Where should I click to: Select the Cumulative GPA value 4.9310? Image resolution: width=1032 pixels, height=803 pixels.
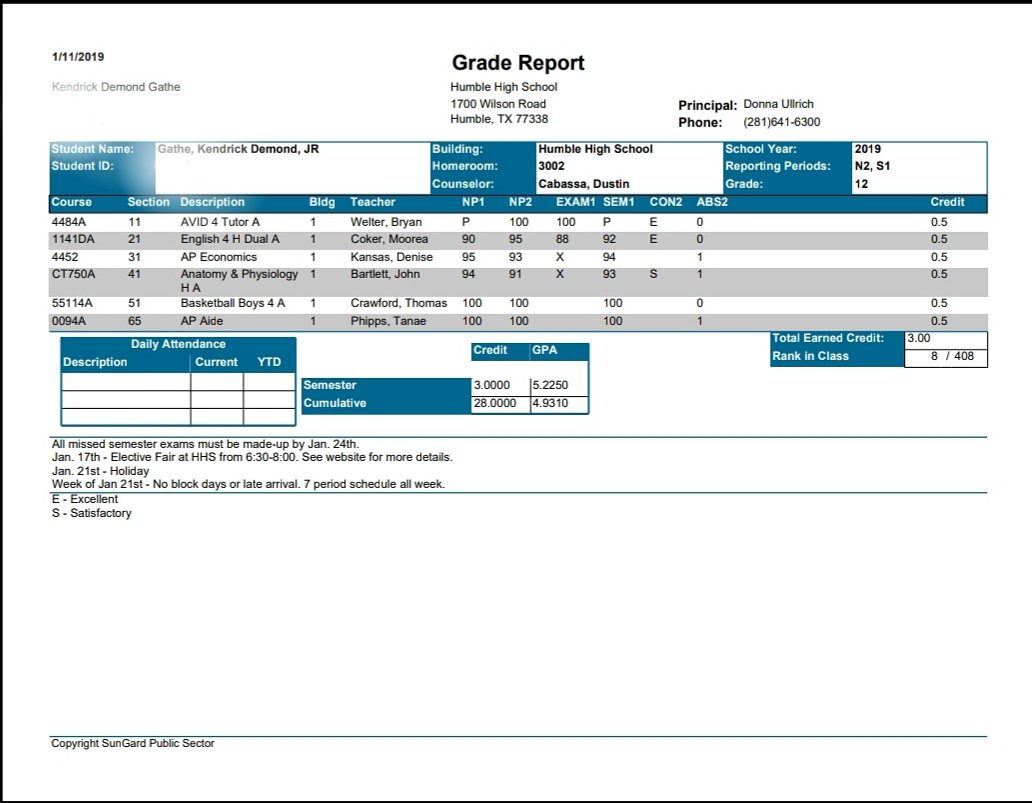551,404
